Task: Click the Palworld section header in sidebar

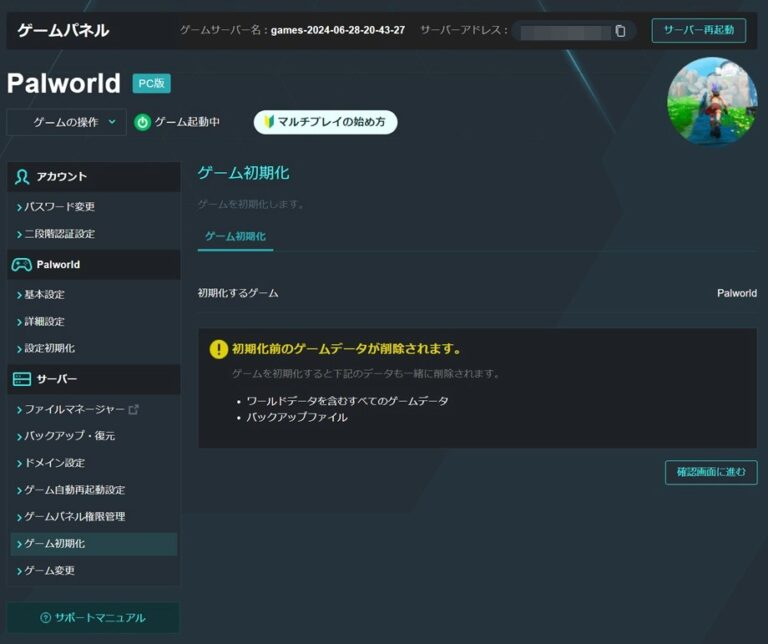Action: click(94, 265)
